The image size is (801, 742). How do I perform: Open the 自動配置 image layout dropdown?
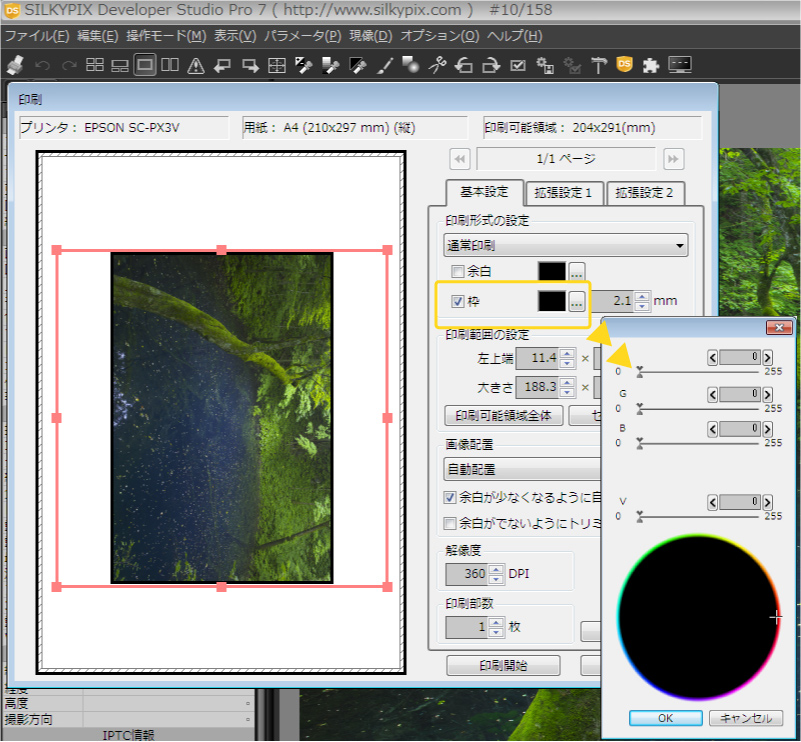click(522, 469)
